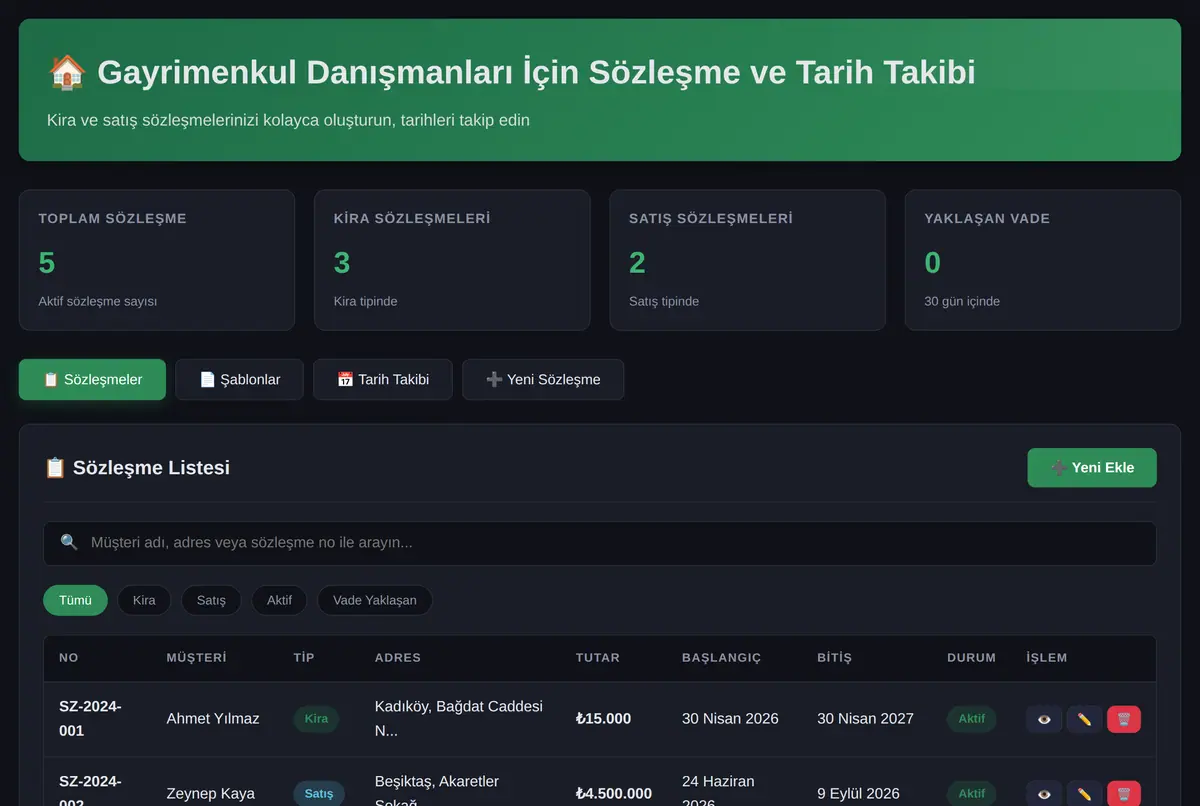1200x806 pixels.
Task: Click the BİTİŞ column header
Action: point(834,658)
